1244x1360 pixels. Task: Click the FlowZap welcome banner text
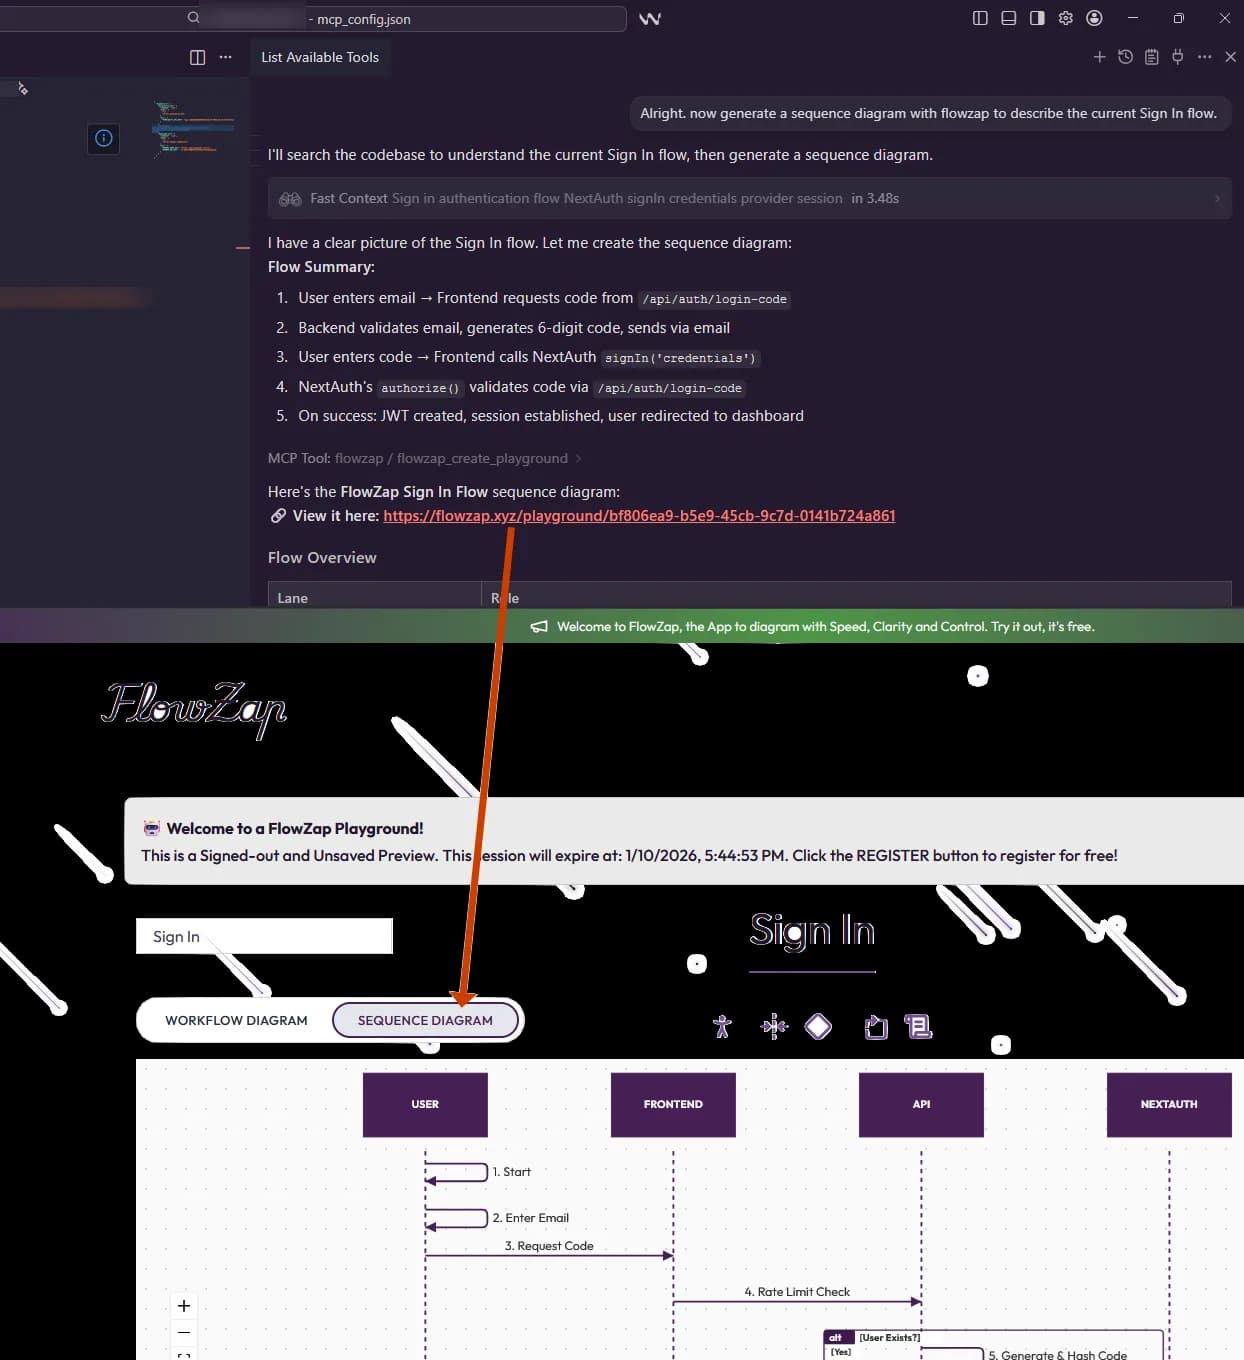825,627
